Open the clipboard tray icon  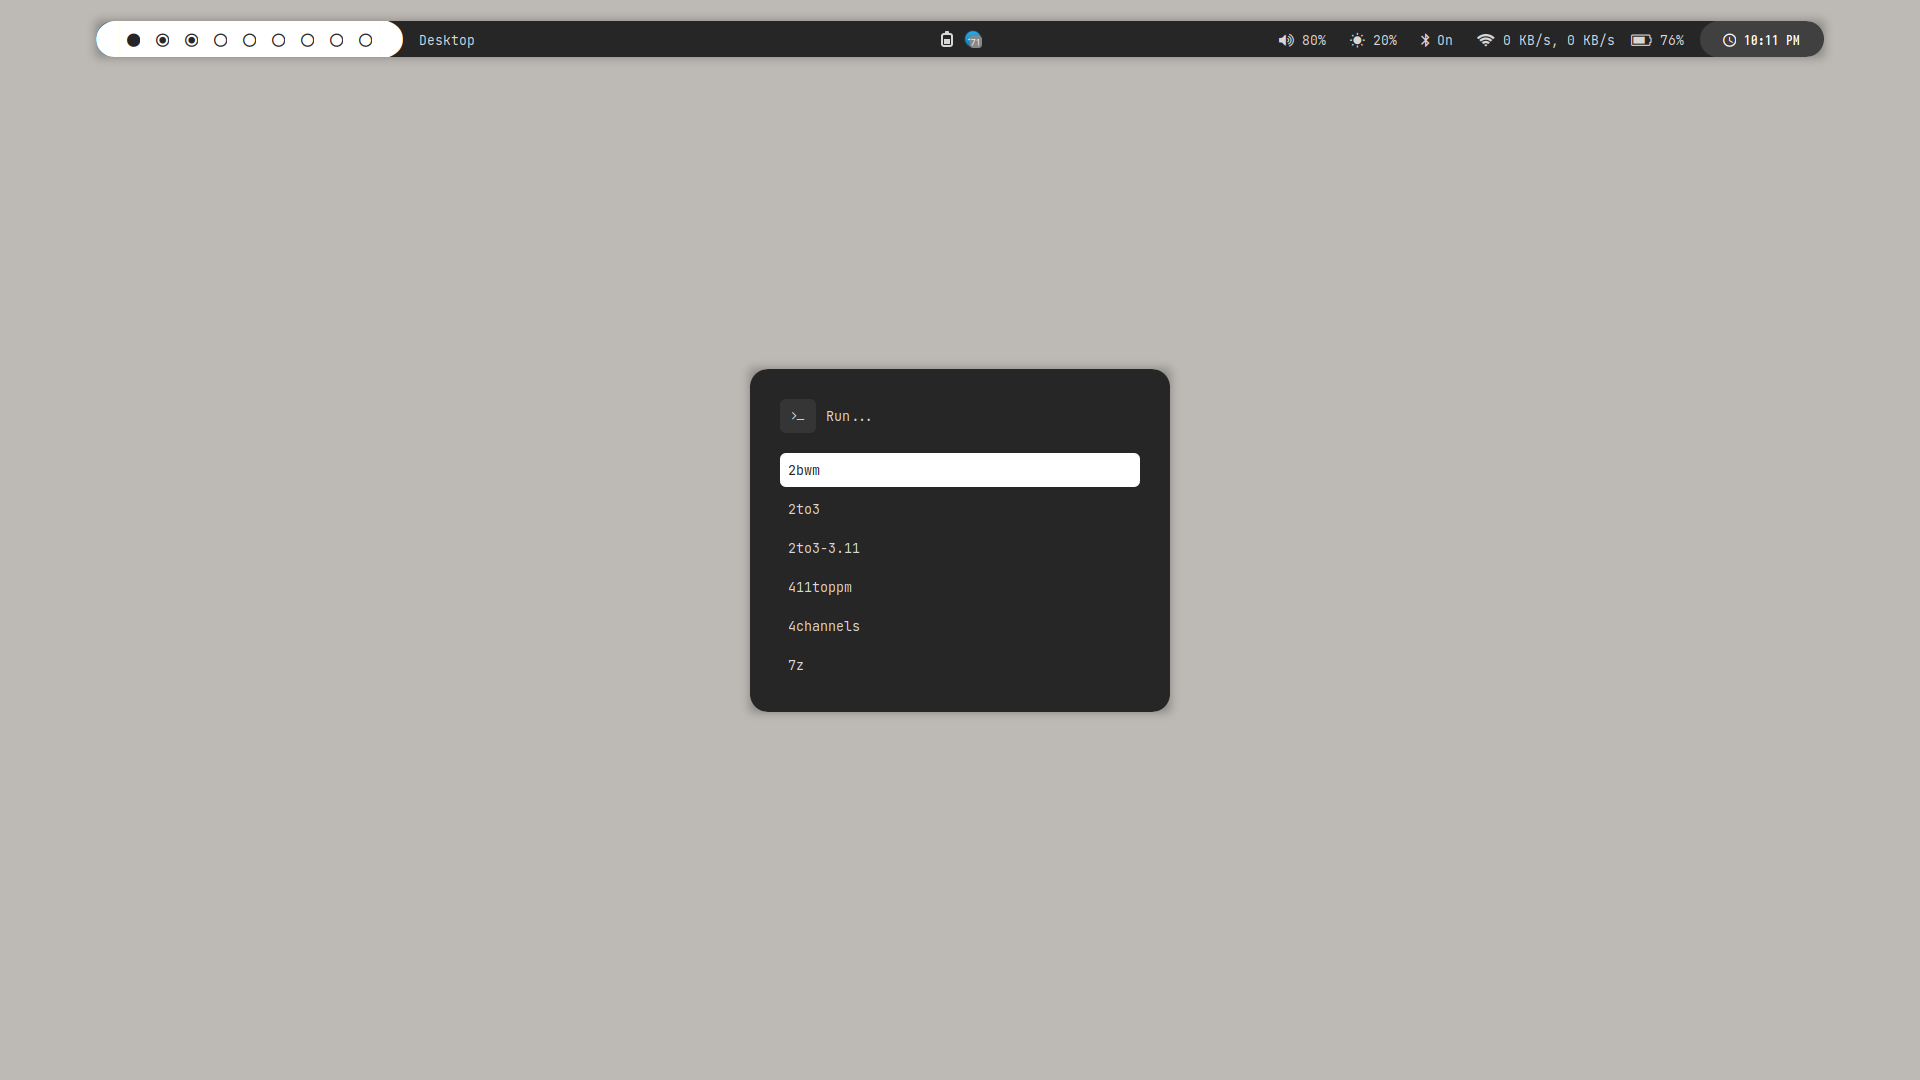pyautogui.click(x=947, y=40)
